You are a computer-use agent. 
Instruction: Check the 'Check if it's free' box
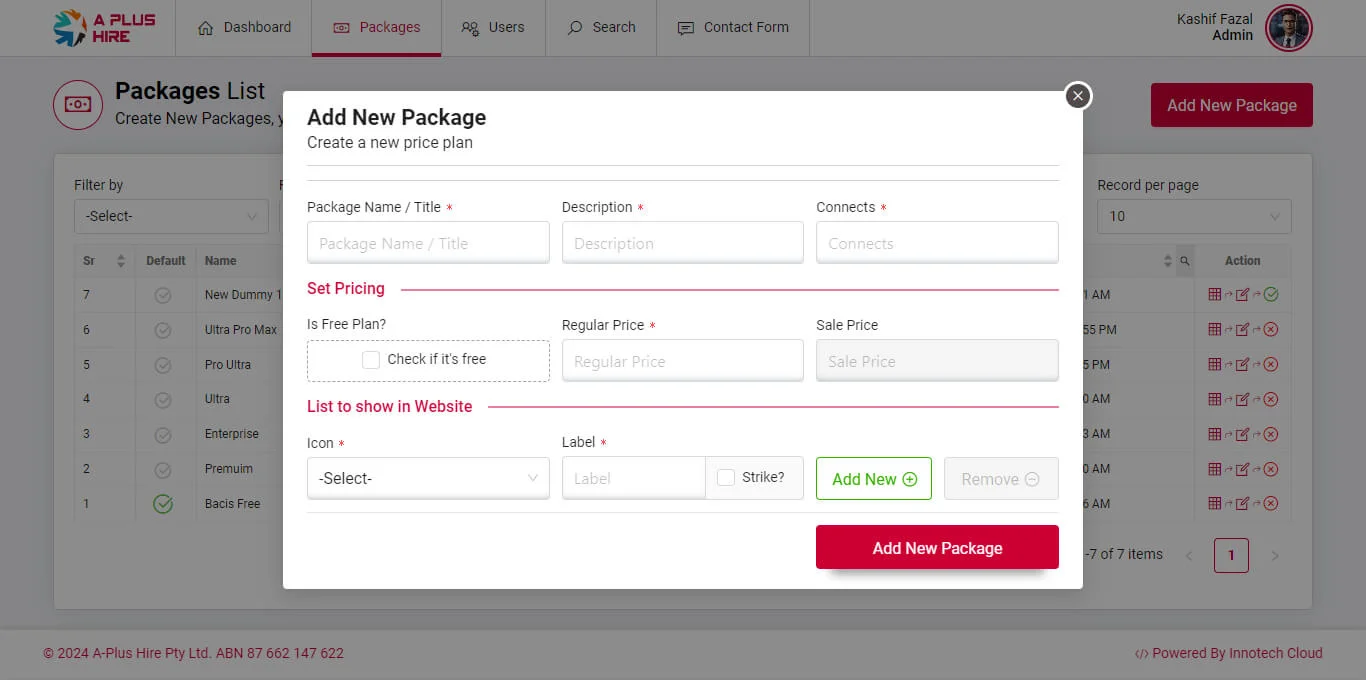[371, 360]
